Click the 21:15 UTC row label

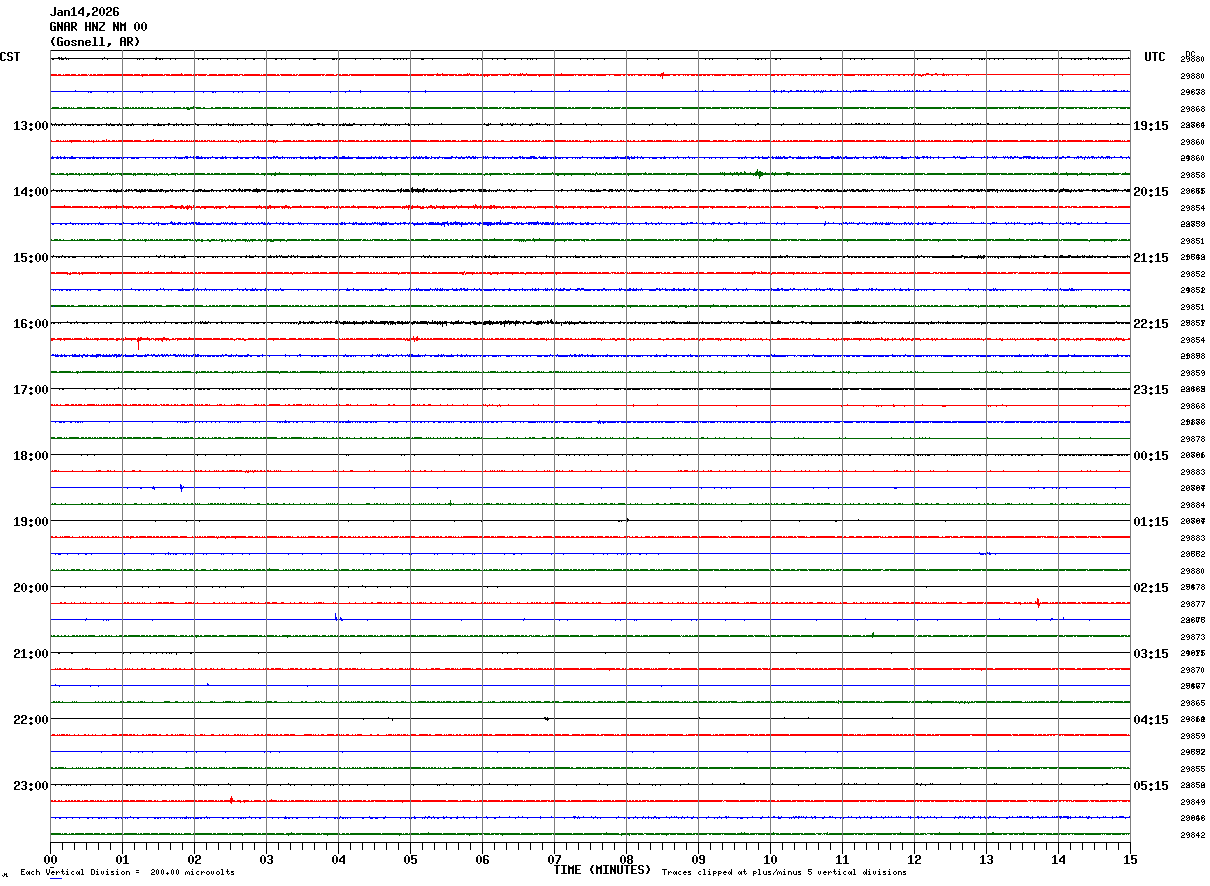(1151, 258)
